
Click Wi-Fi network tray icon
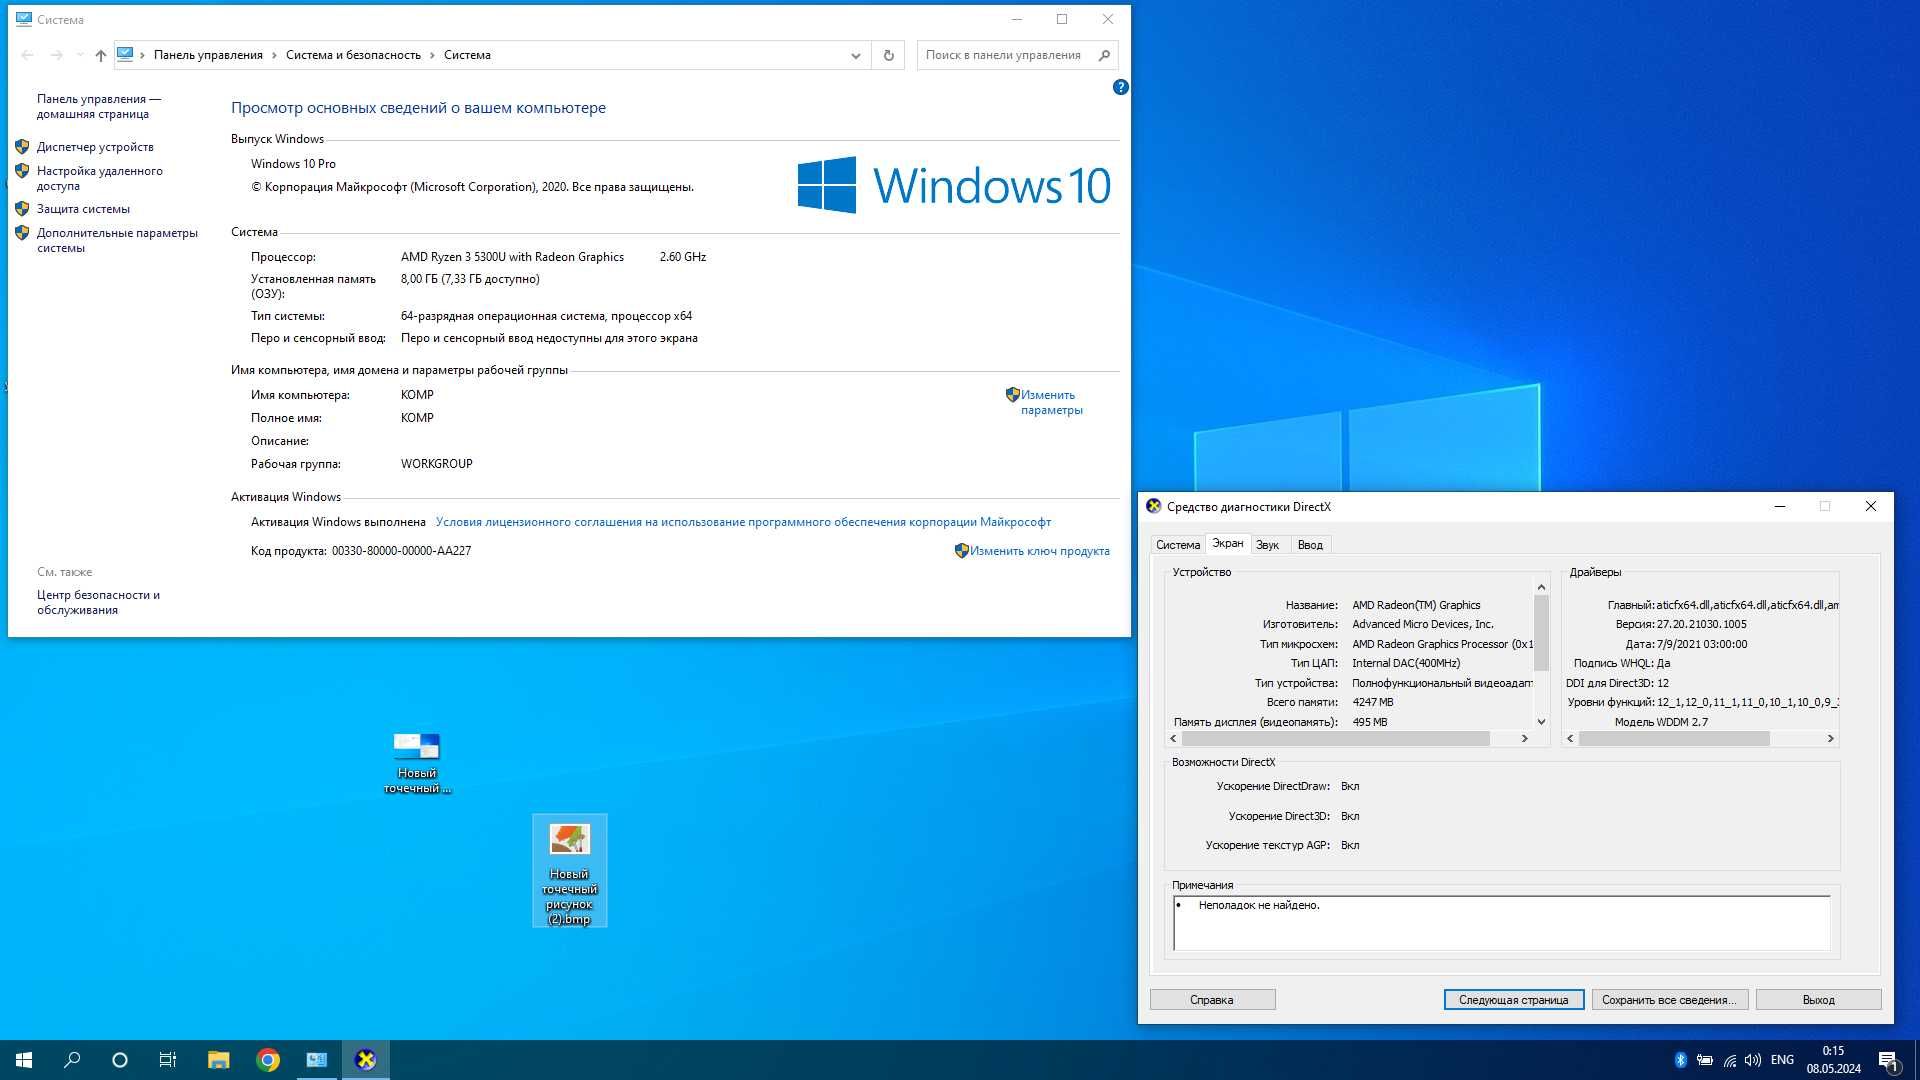[x=1729, y=1060]
